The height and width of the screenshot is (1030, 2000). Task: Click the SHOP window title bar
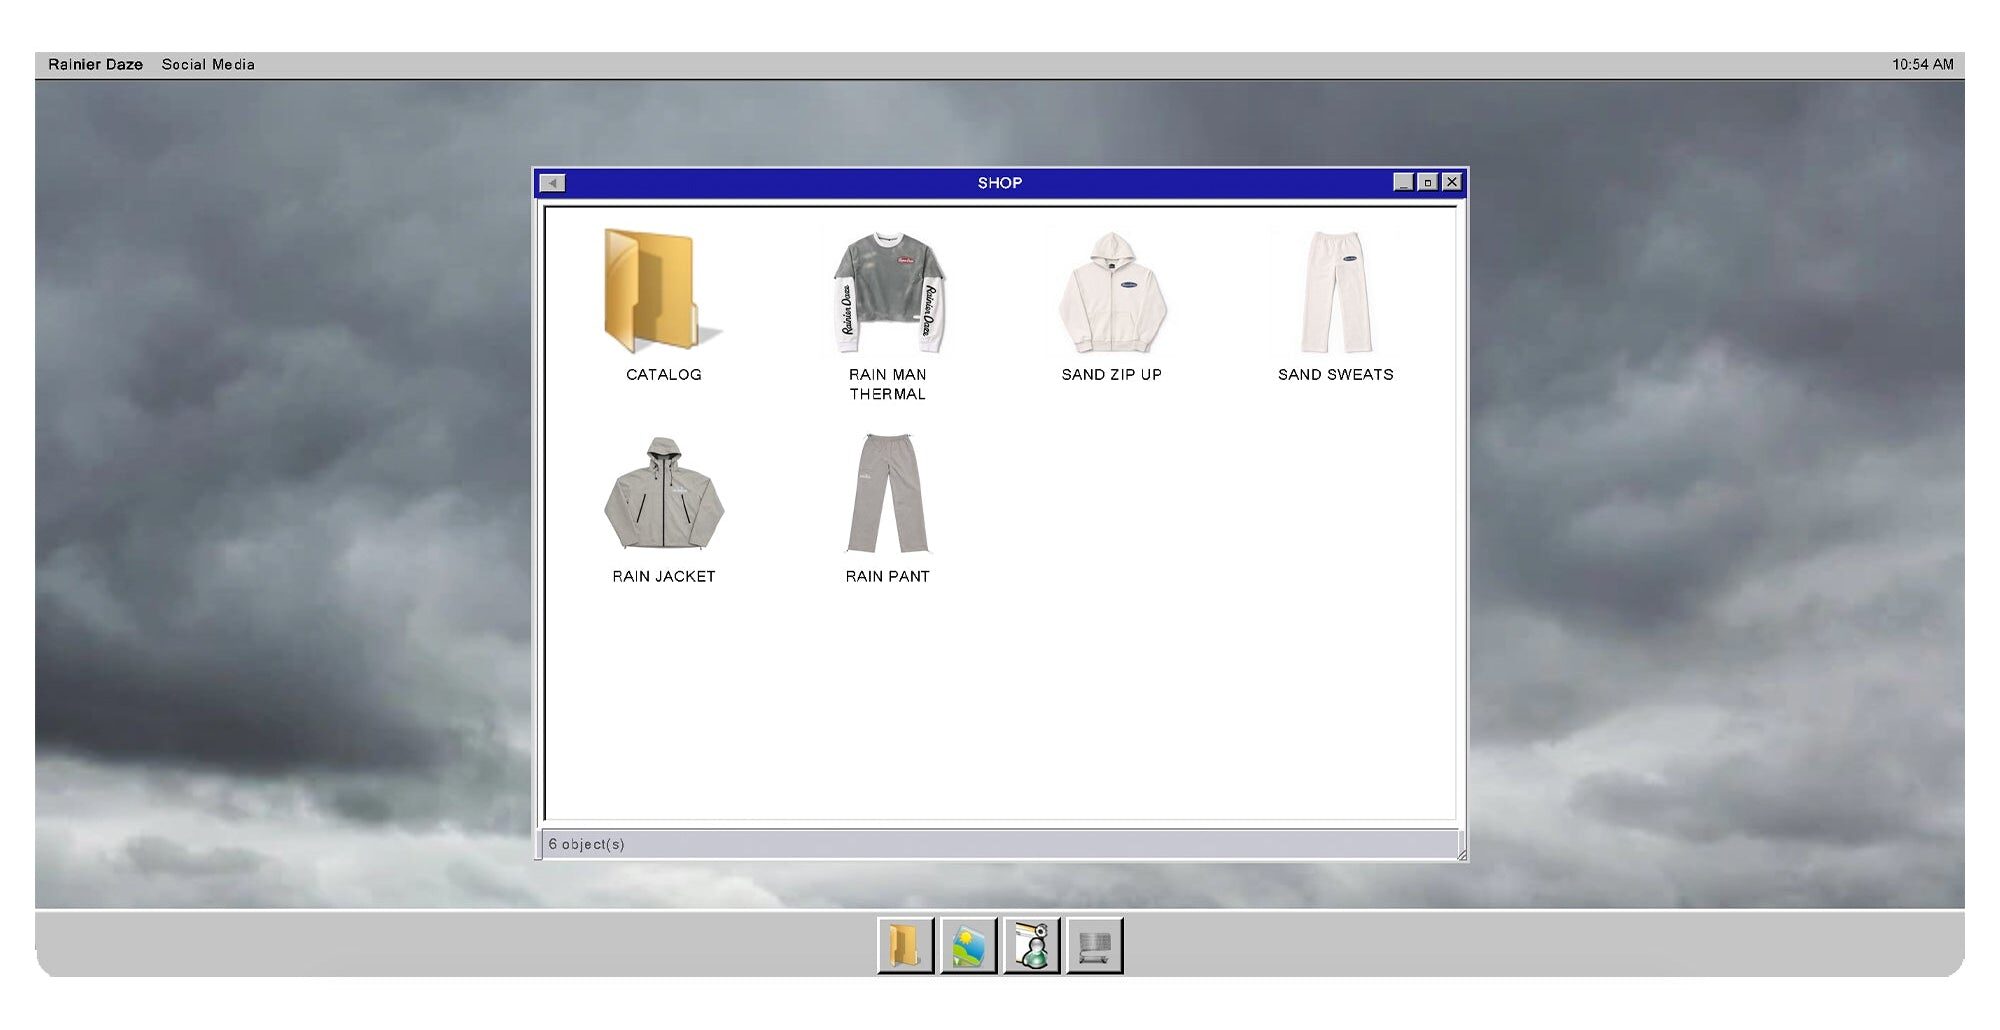point(1000,183)
